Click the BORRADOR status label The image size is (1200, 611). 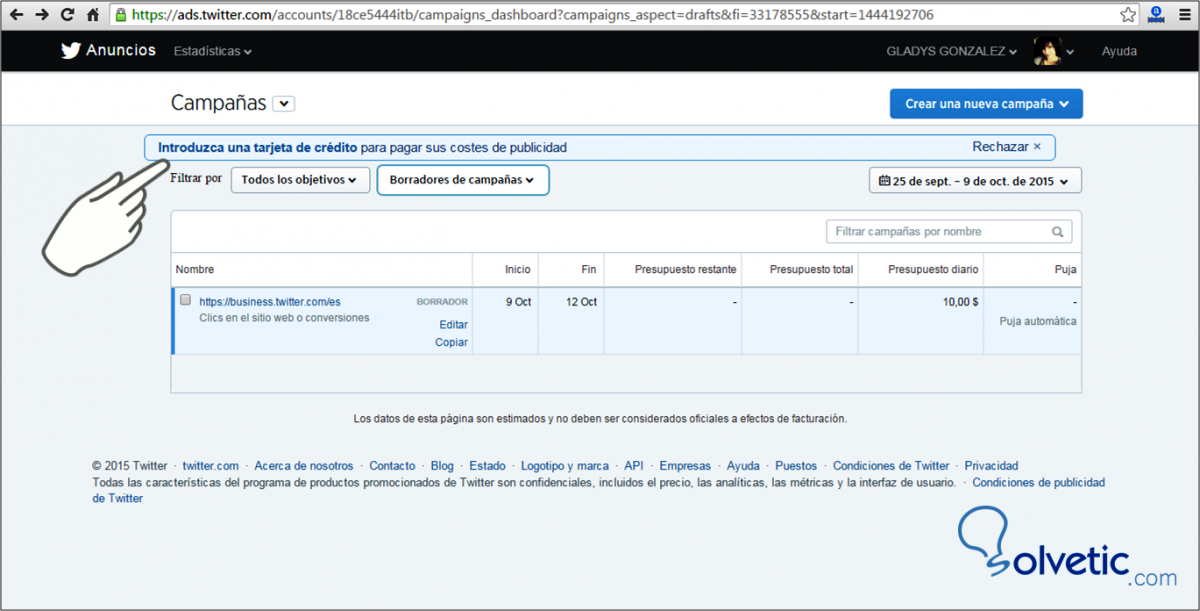tap(442, 301)
